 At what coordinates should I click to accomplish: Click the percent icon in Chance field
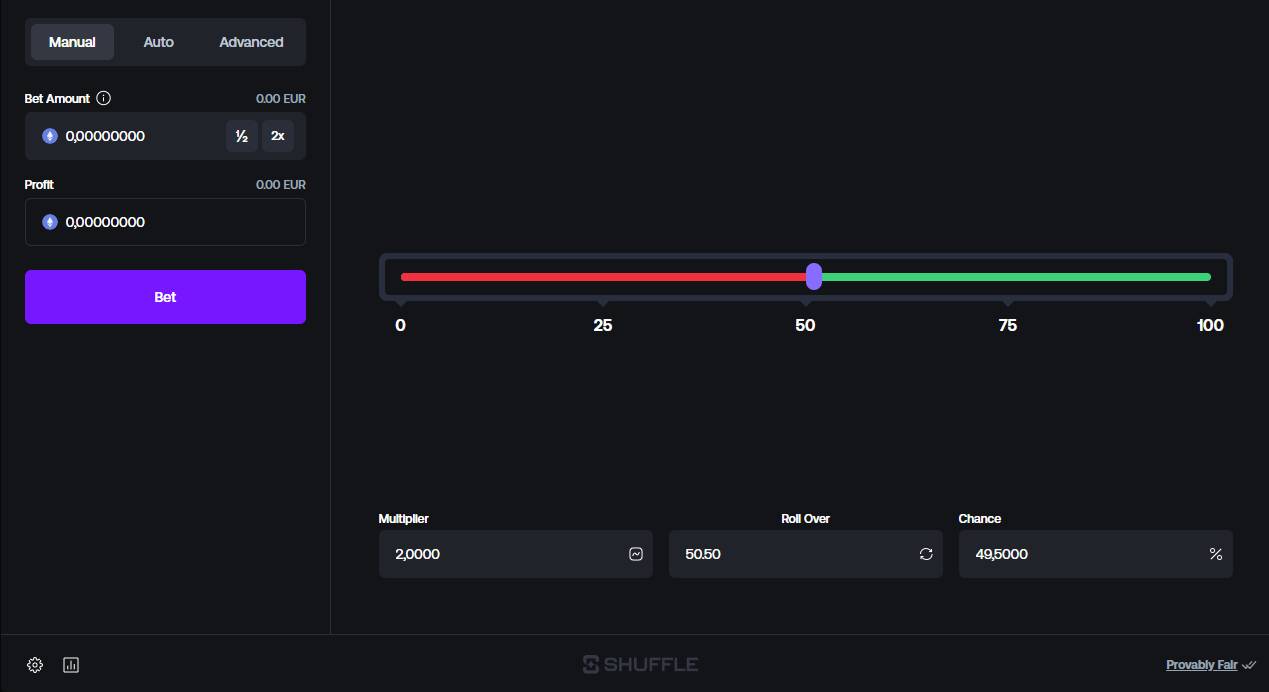(x=1216, y=554)
